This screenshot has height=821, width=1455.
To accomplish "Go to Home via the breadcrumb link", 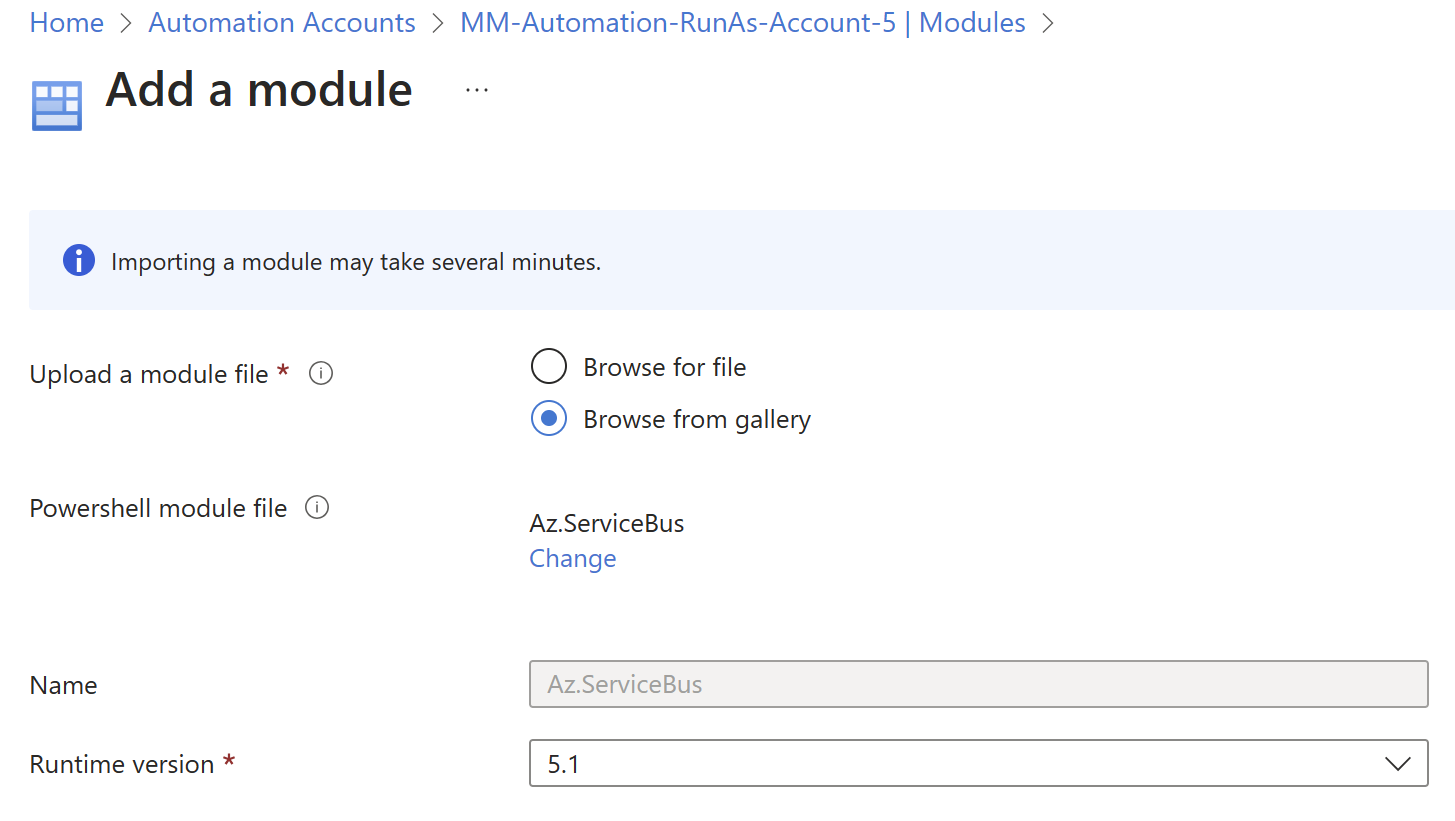I will (66, 22).
